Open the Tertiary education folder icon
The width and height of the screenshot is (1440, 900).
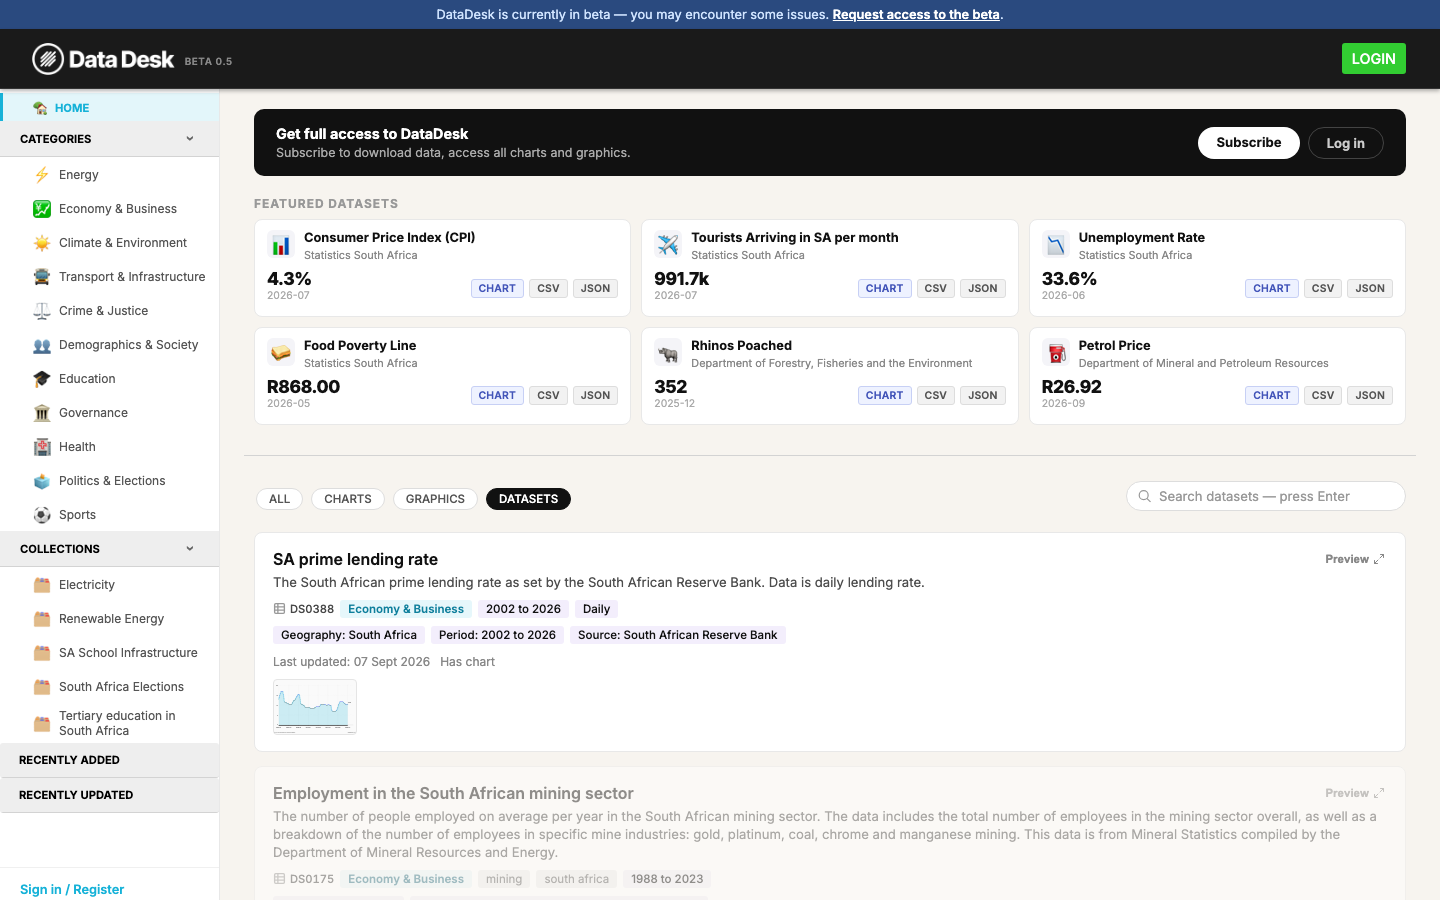coord(42,723)
